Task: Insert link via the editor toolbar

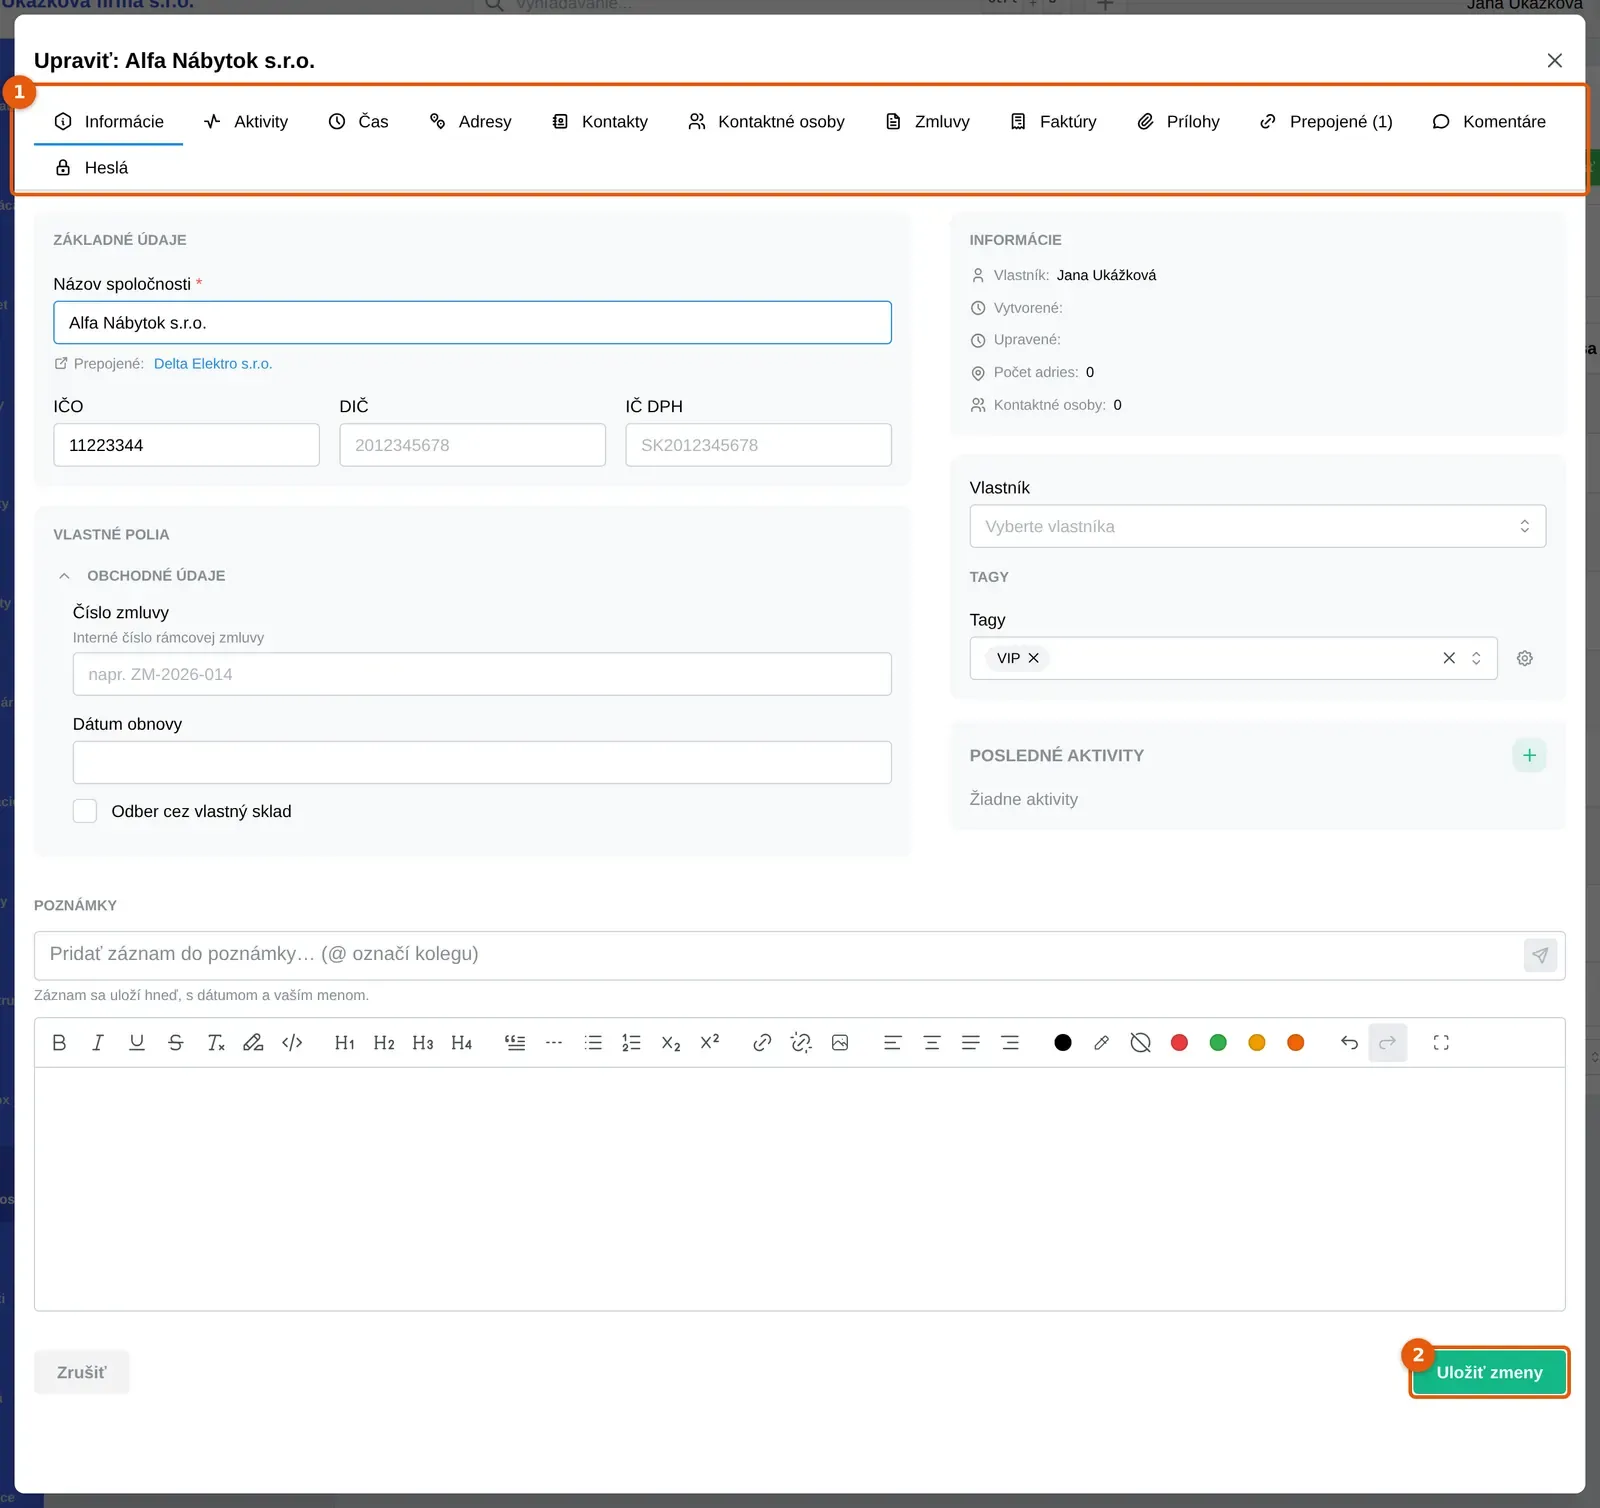Action: click(762, 1043)
